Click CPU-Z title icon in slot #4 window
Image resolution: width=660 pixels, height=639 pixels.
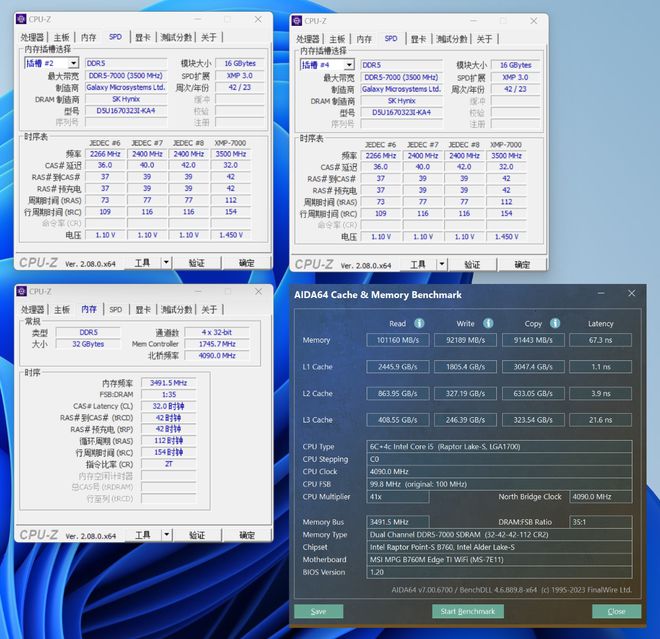(298, 20)
